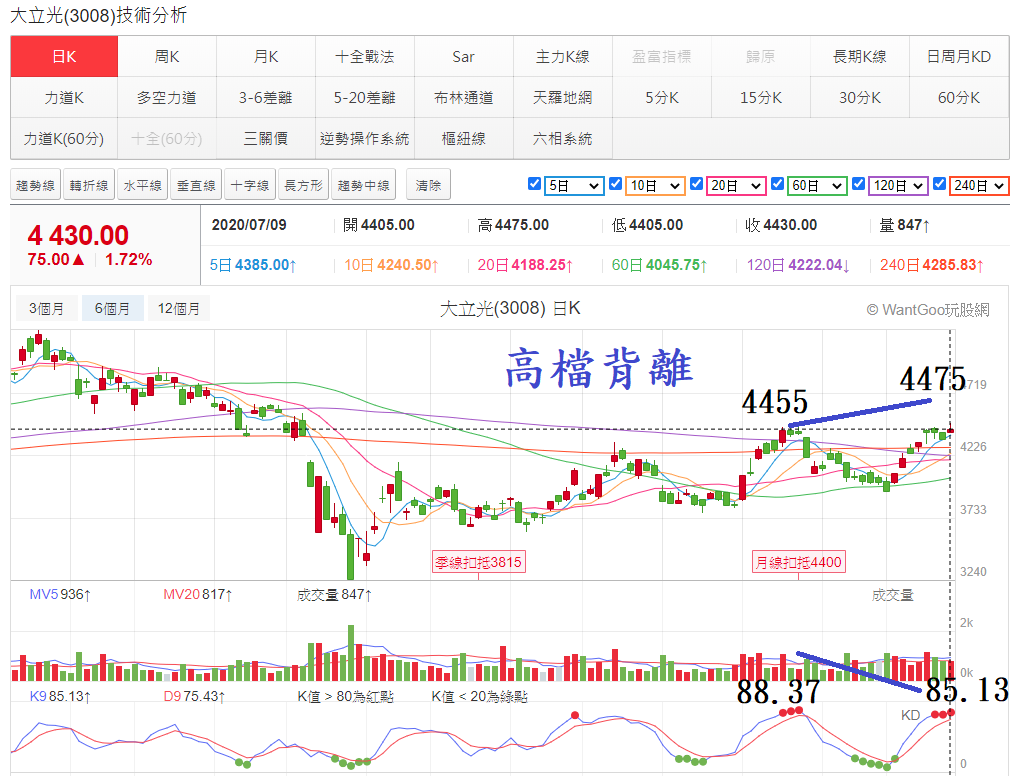Open the 5-20差離 tab
1017x776 pixels.
coord(365,97)
